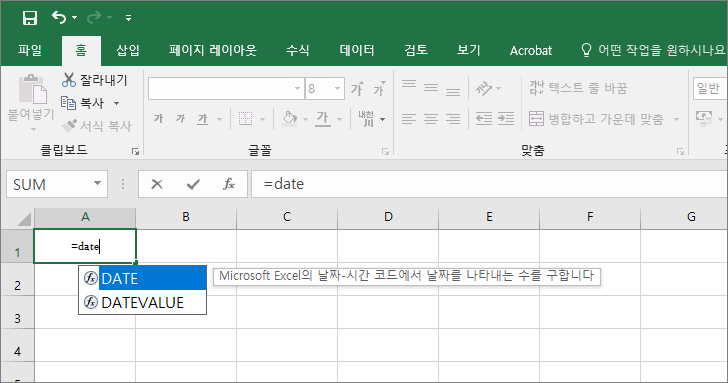
Task: Click the 내천 phonetic guide icon
Action: click(x=366, y=119)
